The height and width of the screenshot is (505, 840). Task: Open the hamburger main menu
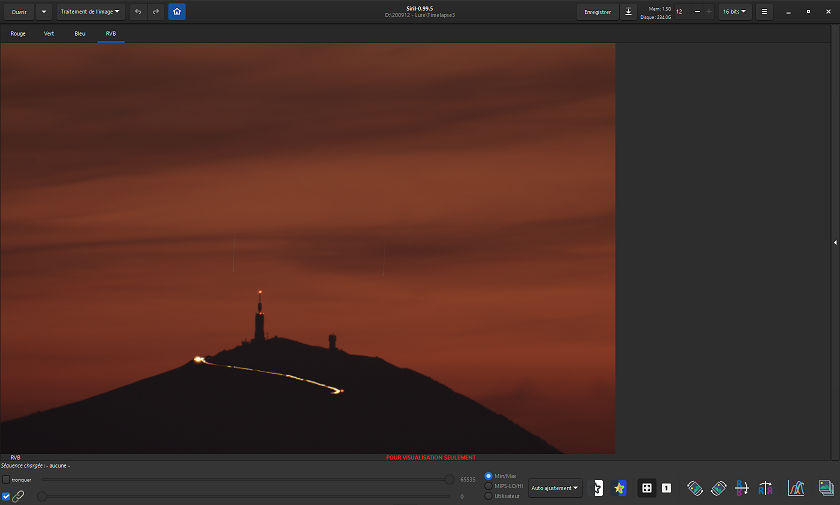pos(764,12)
